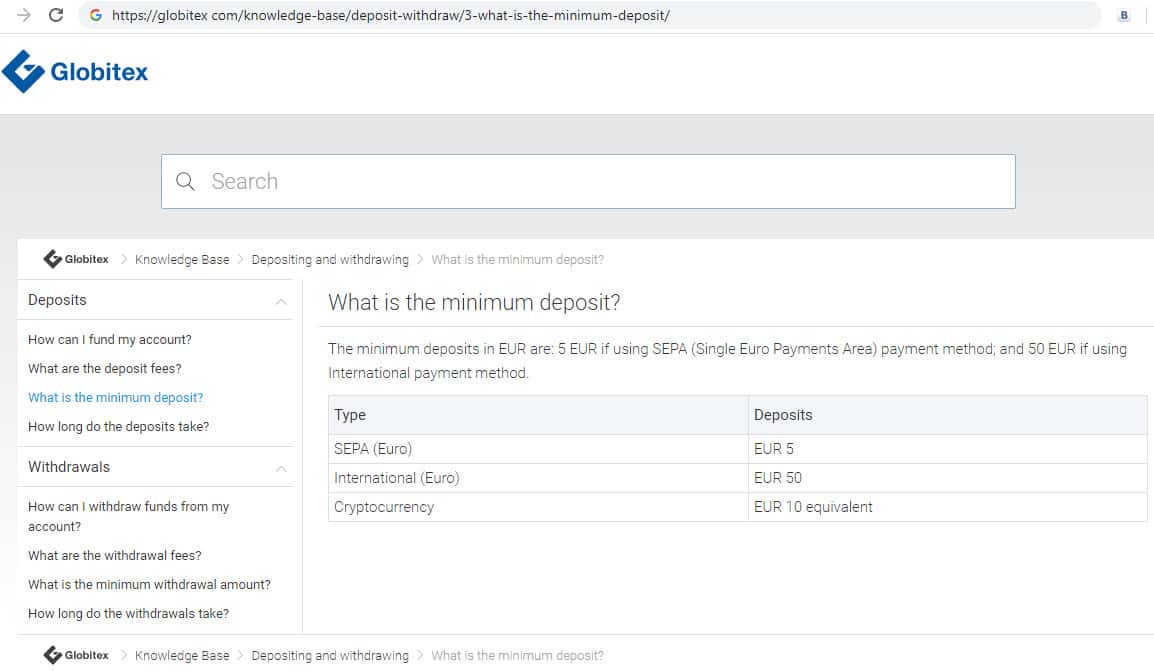Click the Globitex logo in the header
This screenshot has width=1154, height=671.
coord(75,71)
